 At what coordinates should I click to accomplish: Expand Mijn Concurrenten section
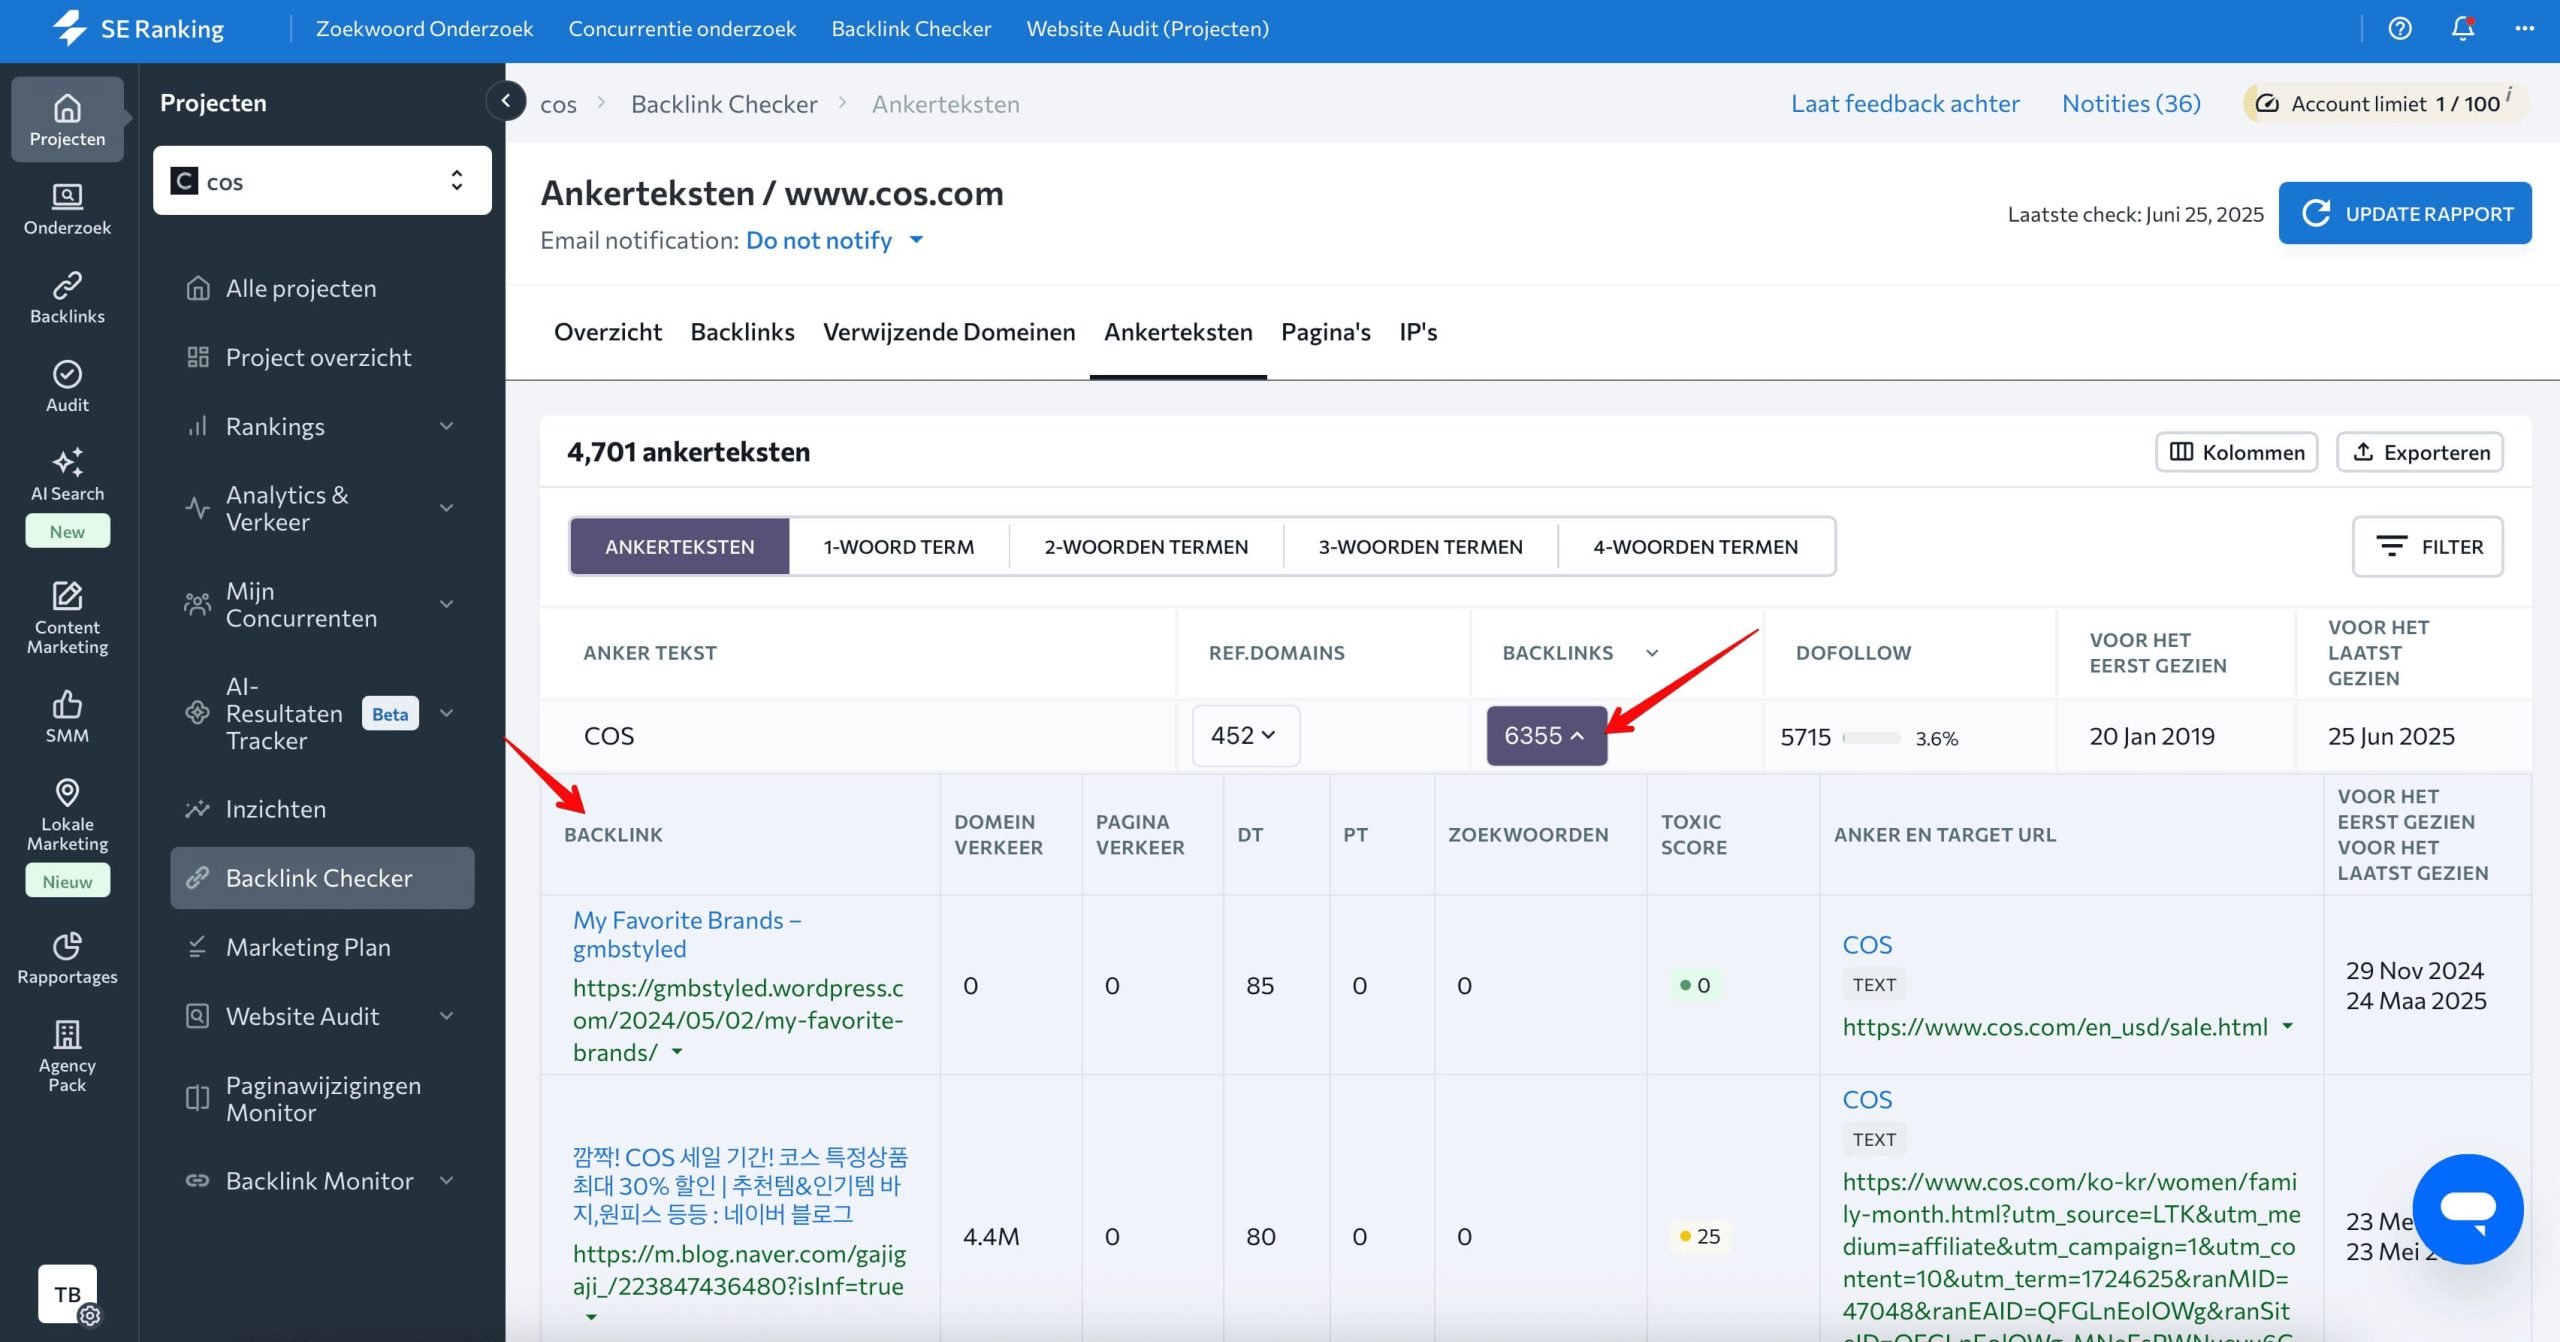click(447, 604)
